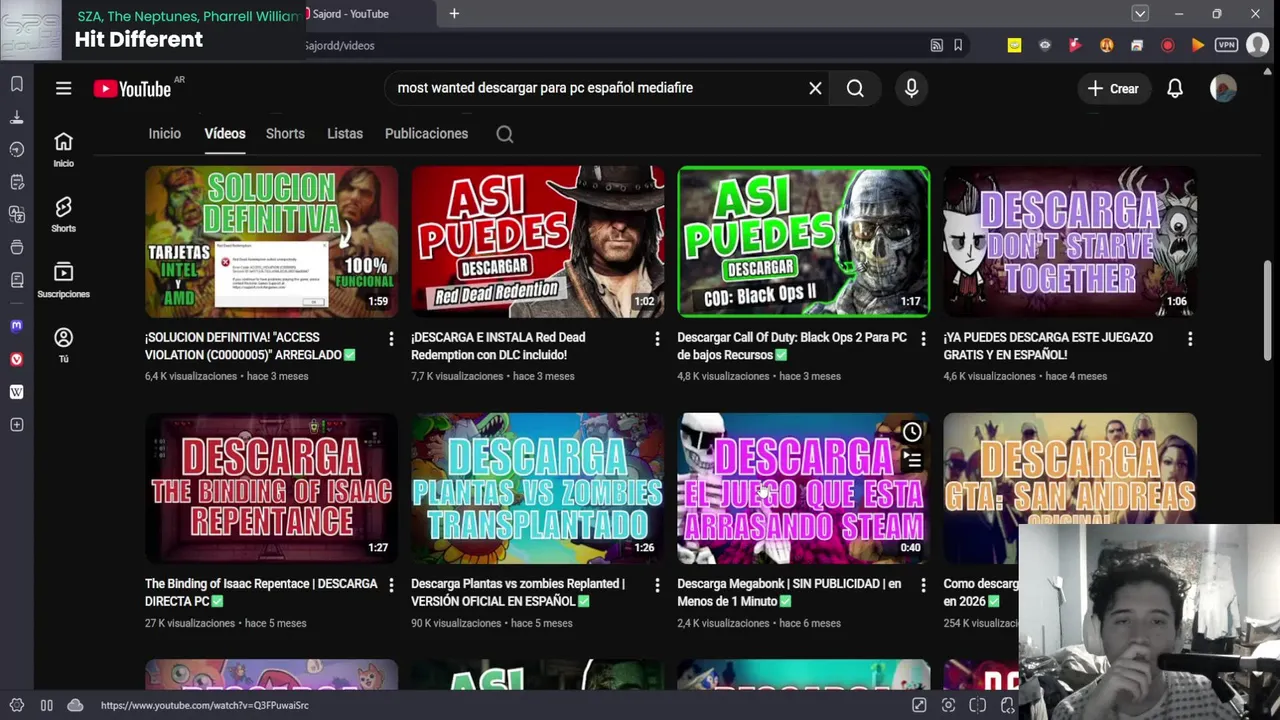Open 'Descarga Megabonk | SIN PUBLICIDAD' title link
Image resolution: width=1280 pixels, height=720 pixels.
(789, 592)
